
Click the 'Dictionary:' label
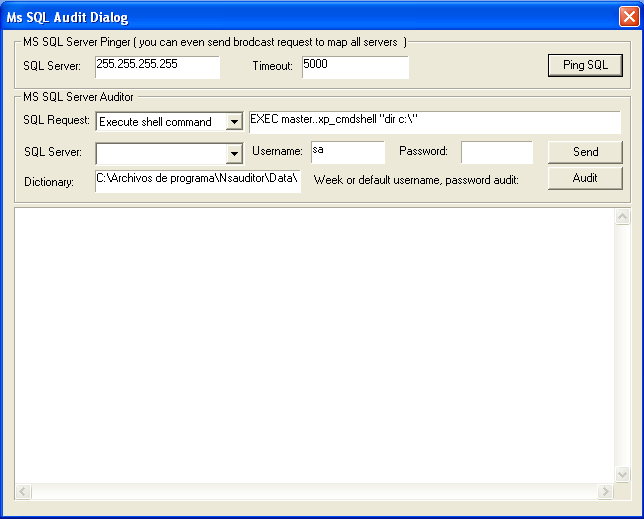[49, 182]
